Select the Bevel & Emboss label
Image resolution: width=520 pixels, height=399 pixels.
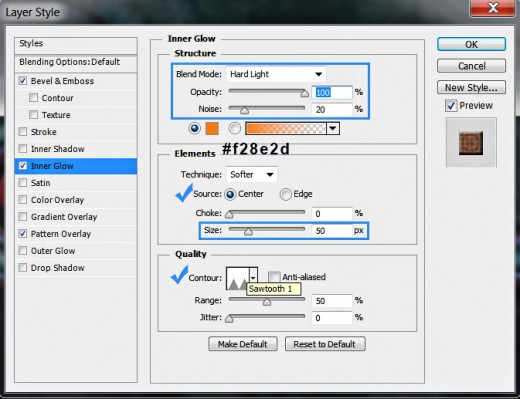[x=62, y=81]
